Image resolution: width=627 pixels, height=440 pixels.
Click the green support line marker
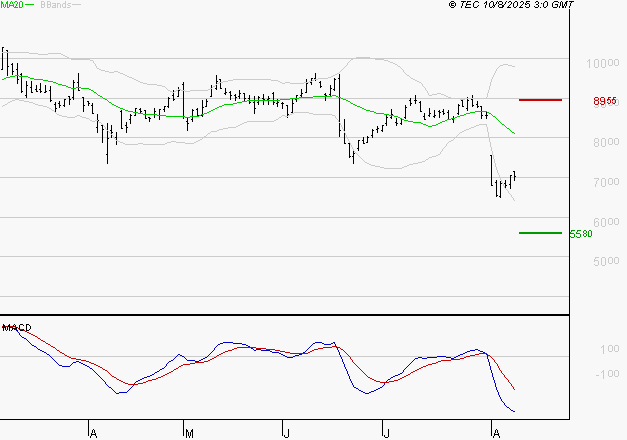[540, 233]
